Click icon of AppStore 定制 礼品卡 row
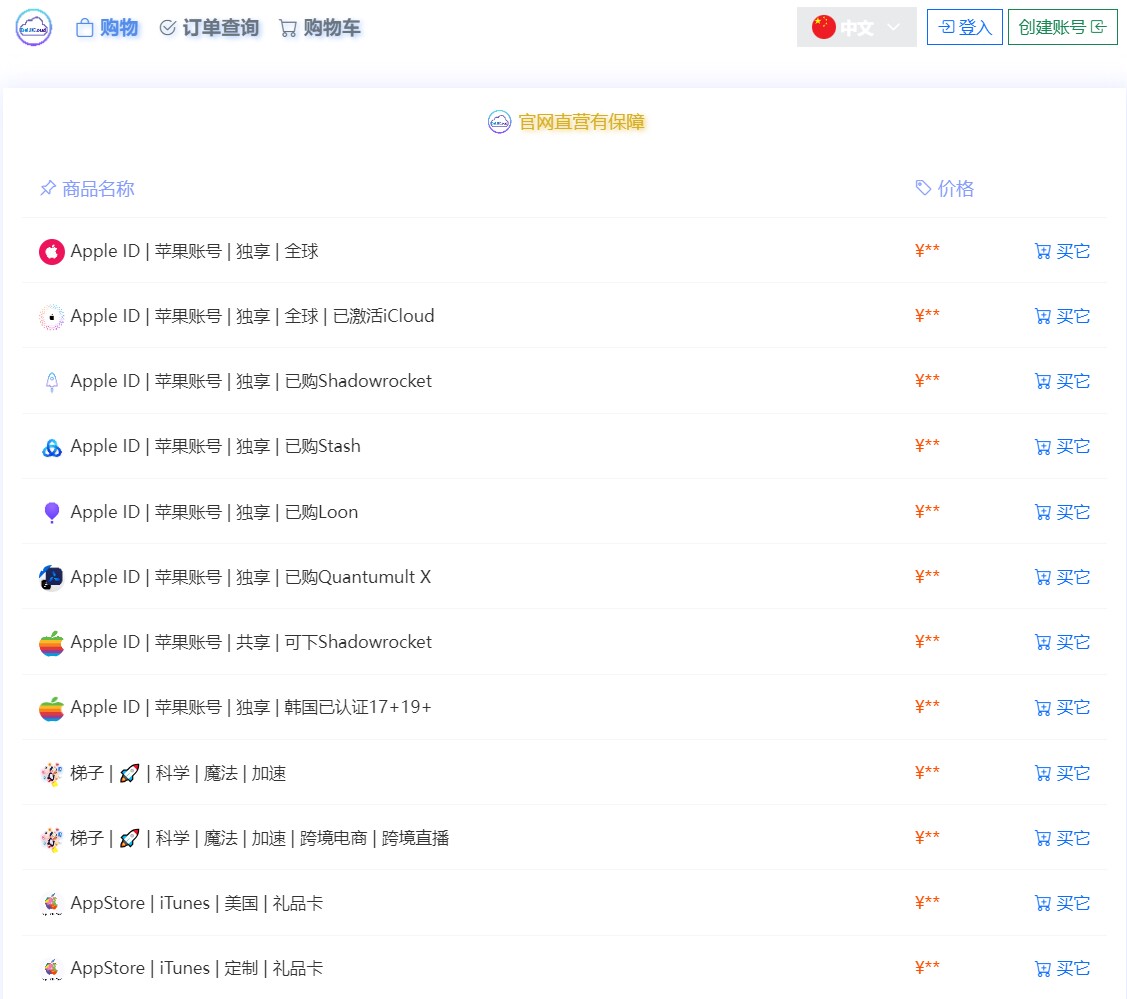The width and height of the screenshot is (1127, 999). pyautogui.click(x=52, y=969)
